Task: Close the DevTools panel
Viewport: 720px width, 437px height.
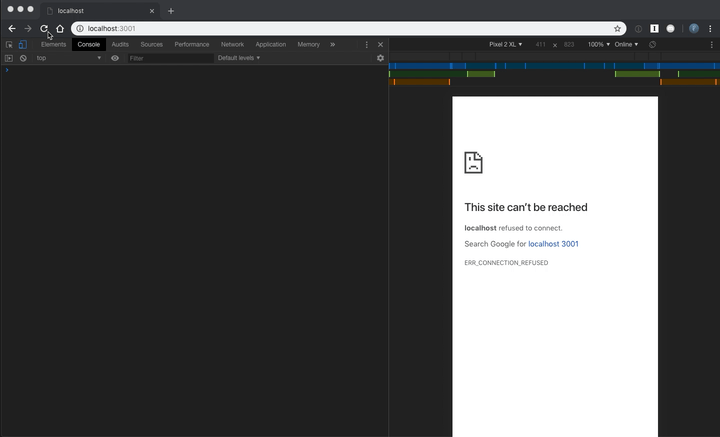Action: pyautogui.click(x=380, y=45)
